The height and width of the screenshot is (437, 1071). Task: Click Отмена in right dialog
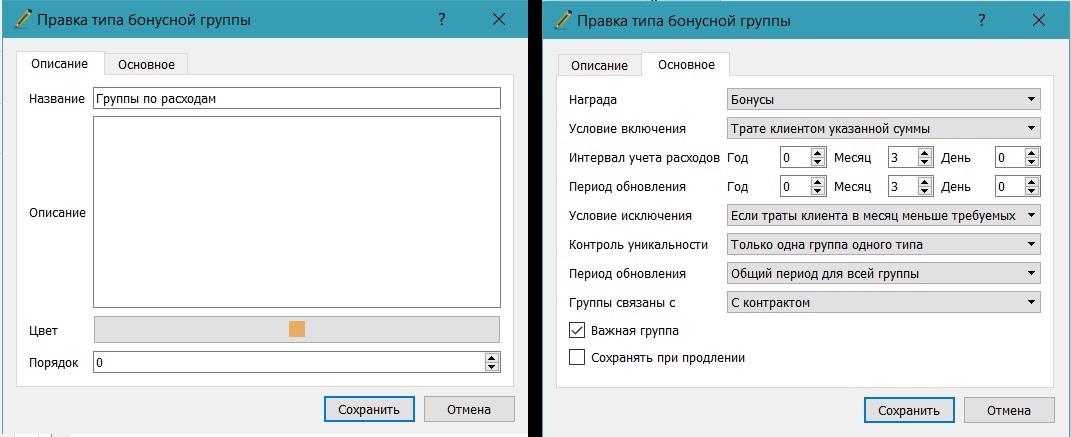[x=1009, y=410]
